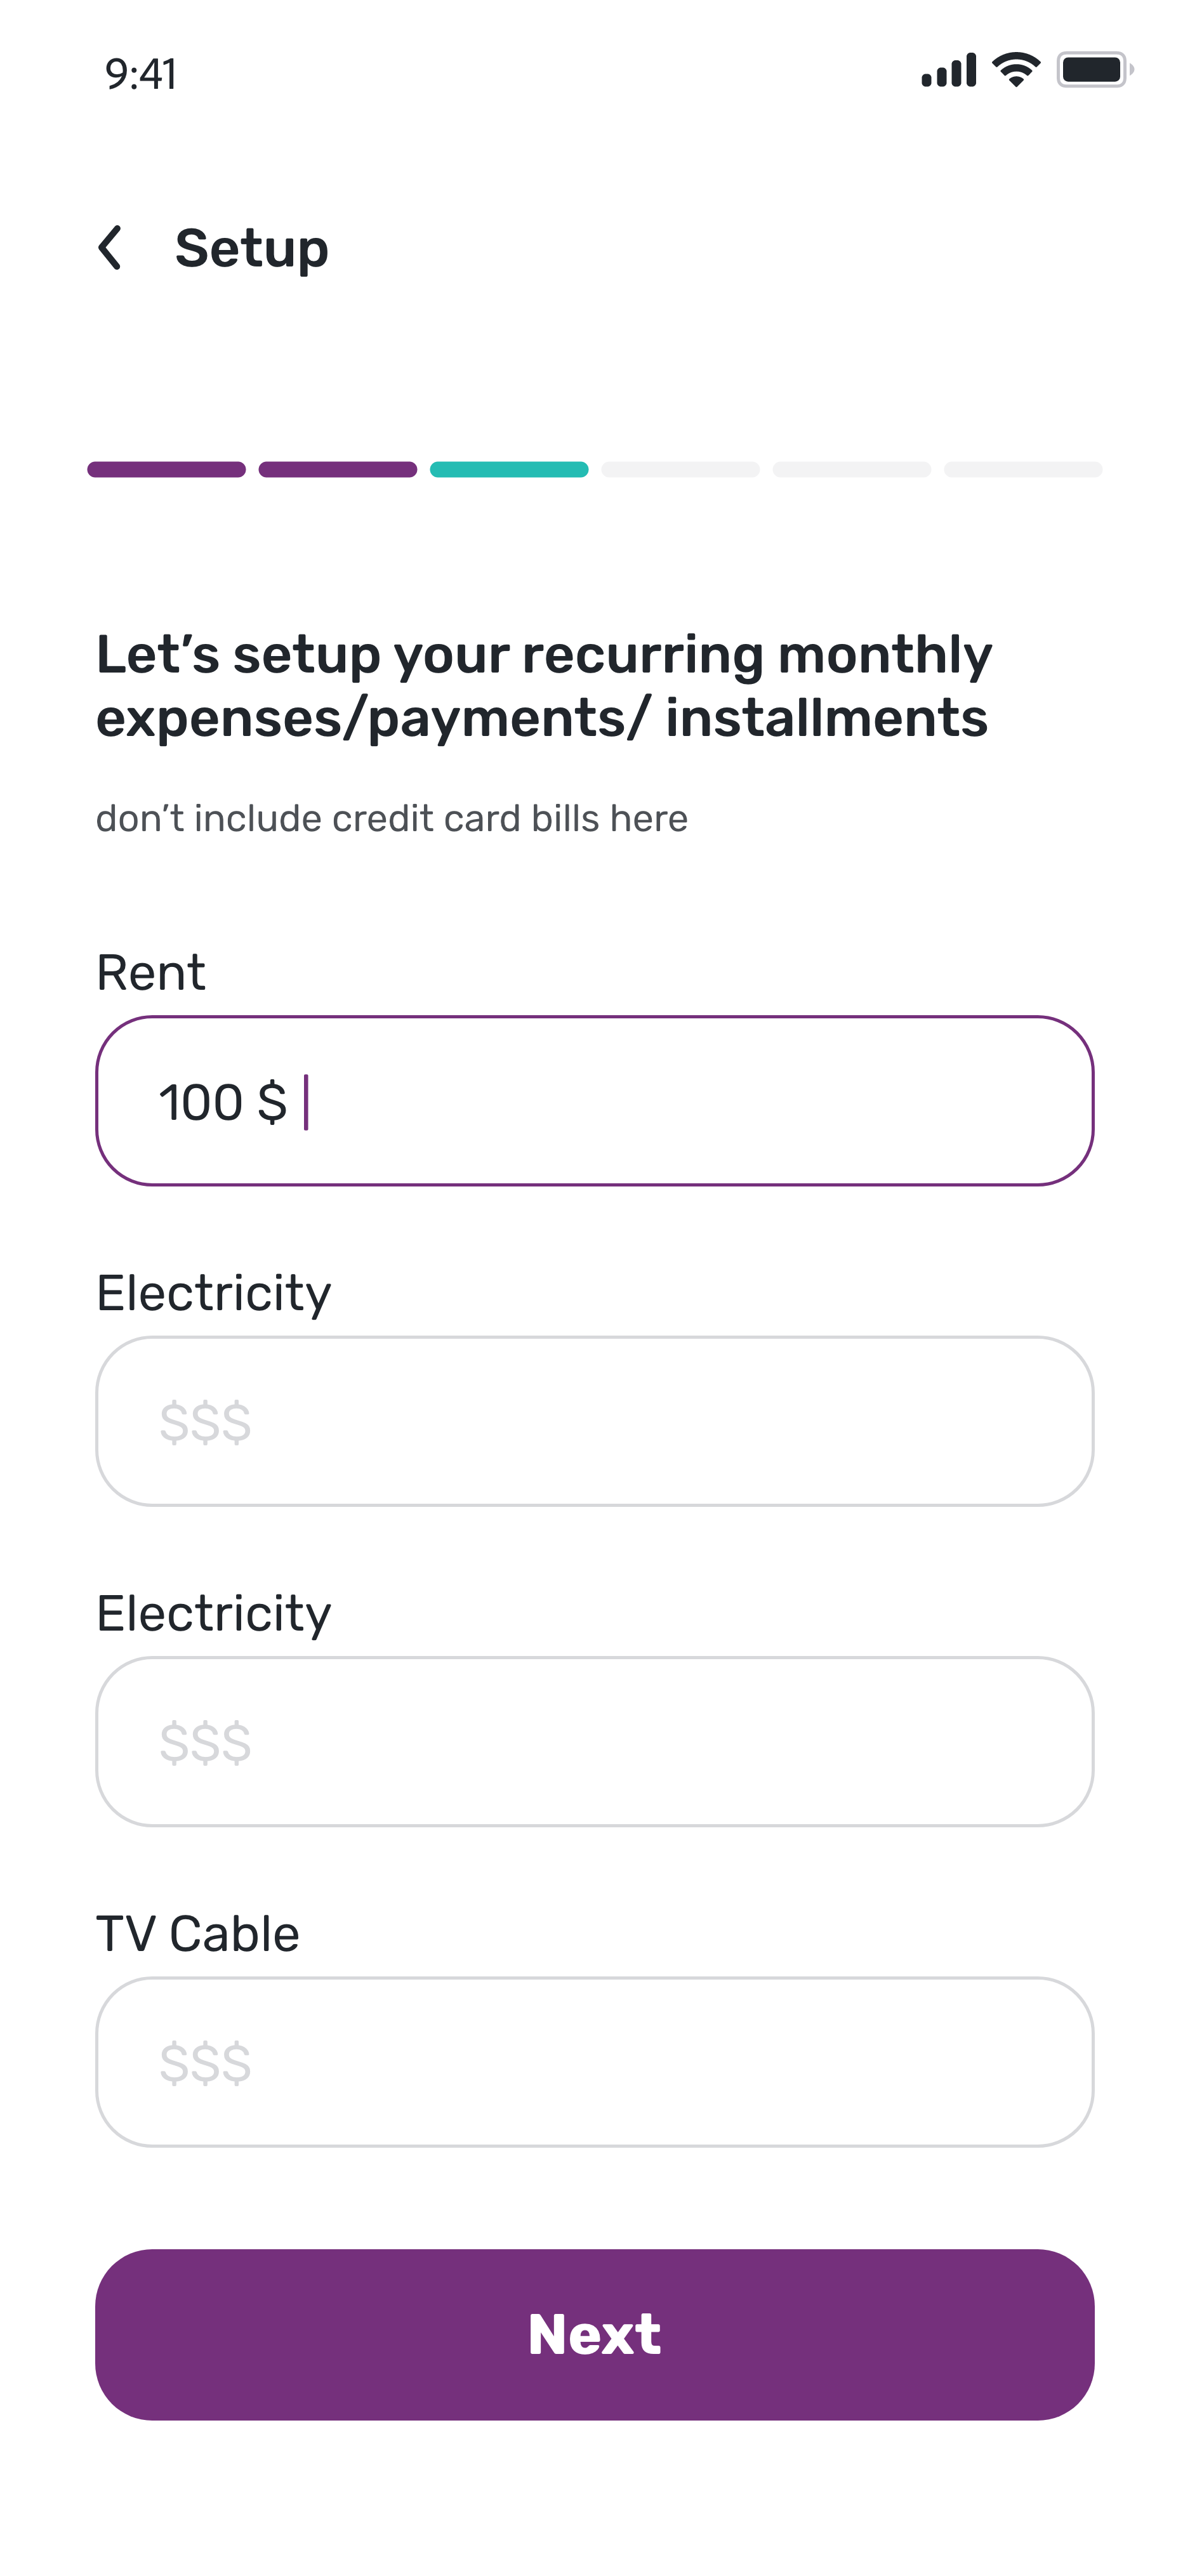The image size is (1190, 2576).
Task: Tap the battery status icon
Action: 1095,70
